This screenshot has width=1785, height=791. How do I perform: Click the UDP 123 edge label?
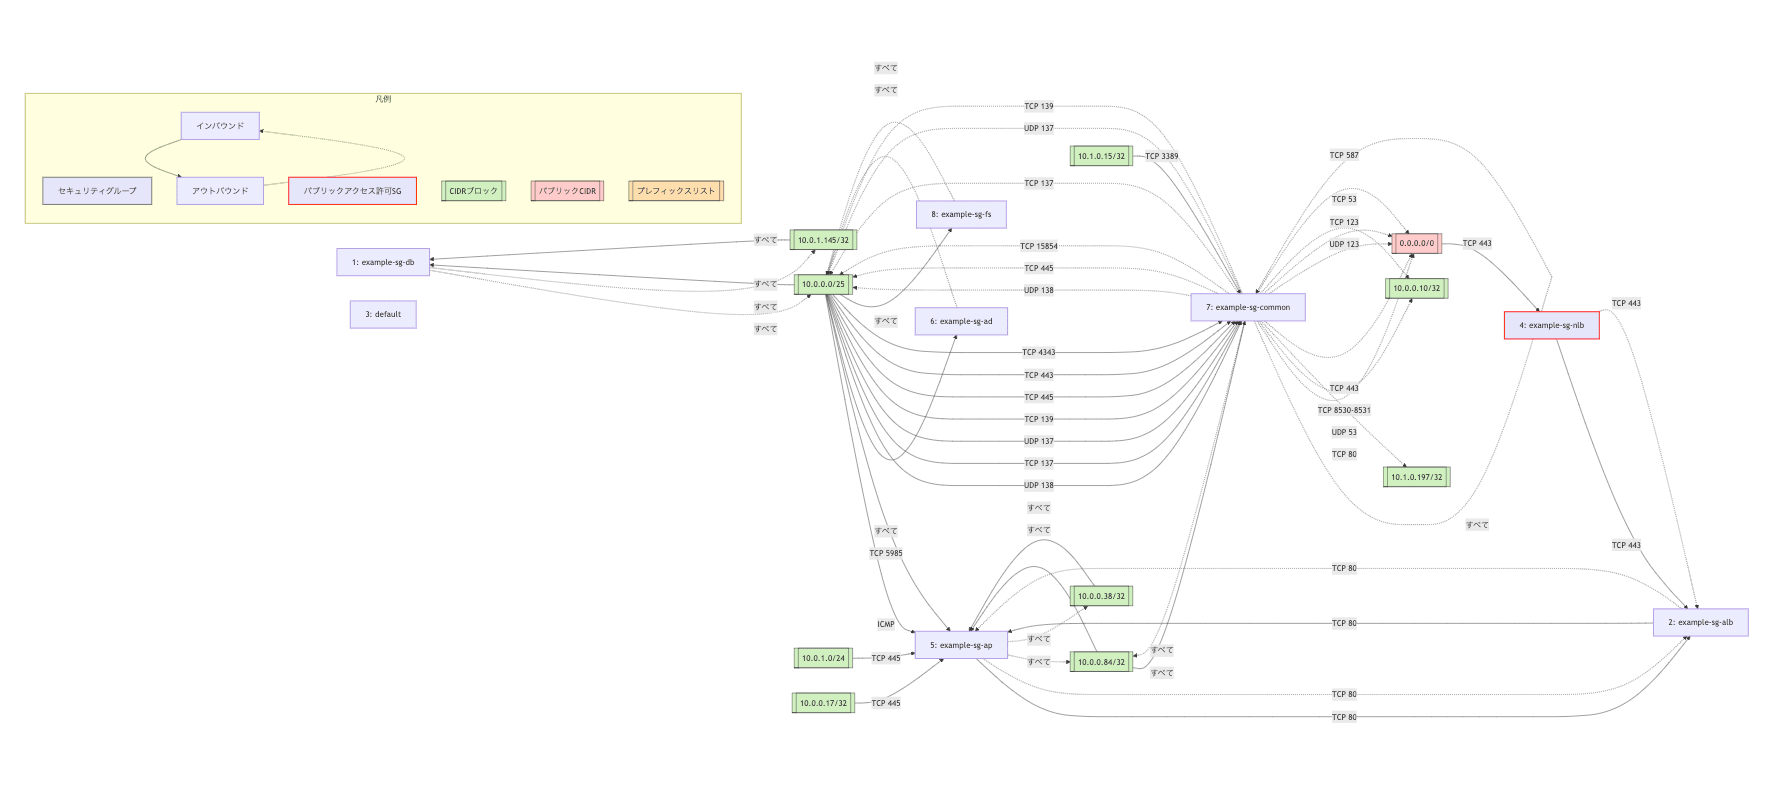(x=1344, y=244)
